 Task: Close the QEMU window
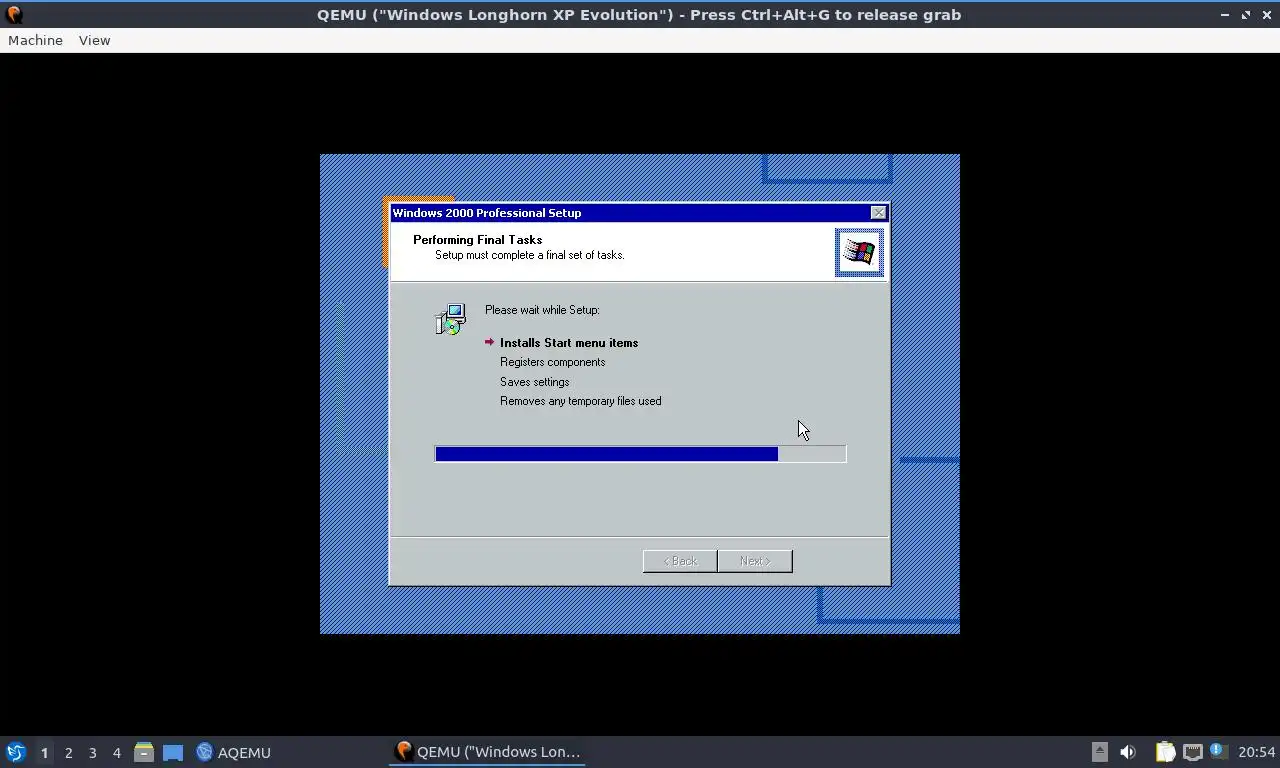[1266, 15]
